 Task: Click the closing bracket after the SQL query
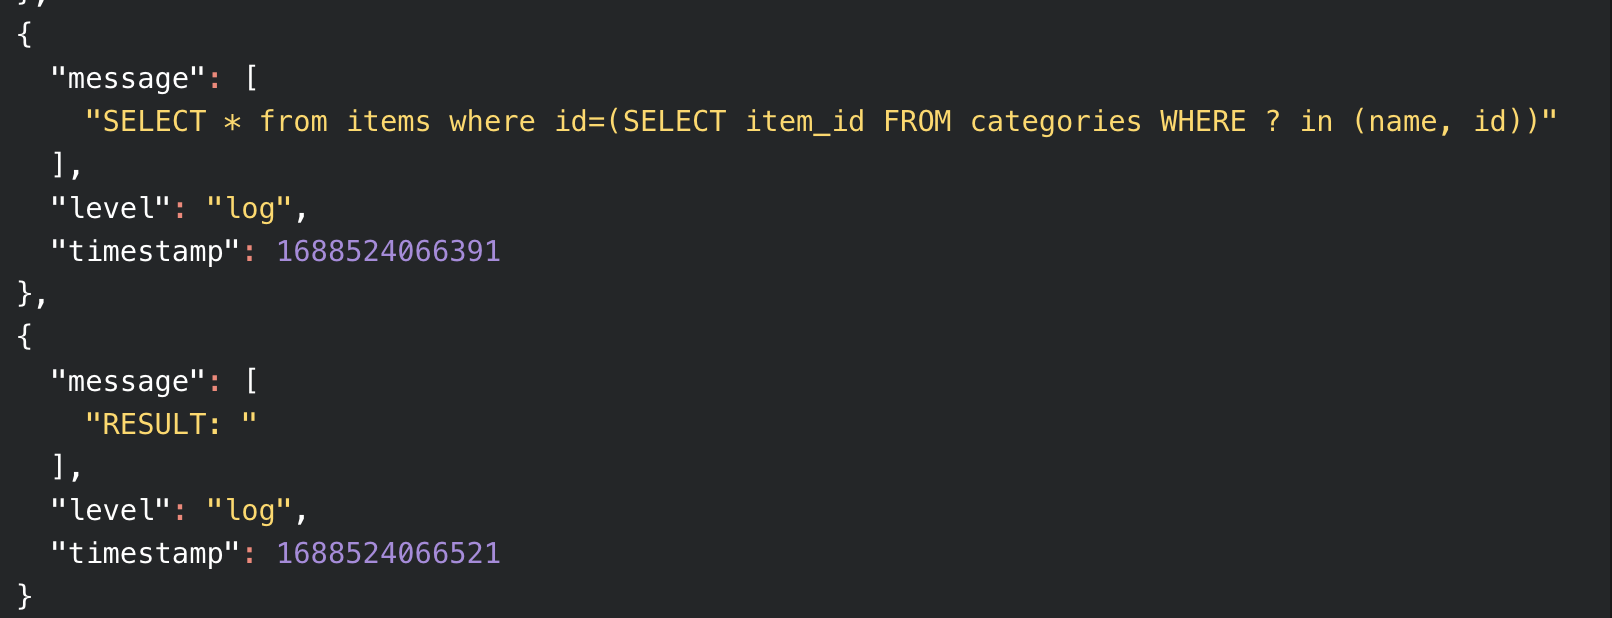click(x=60, y=164)
